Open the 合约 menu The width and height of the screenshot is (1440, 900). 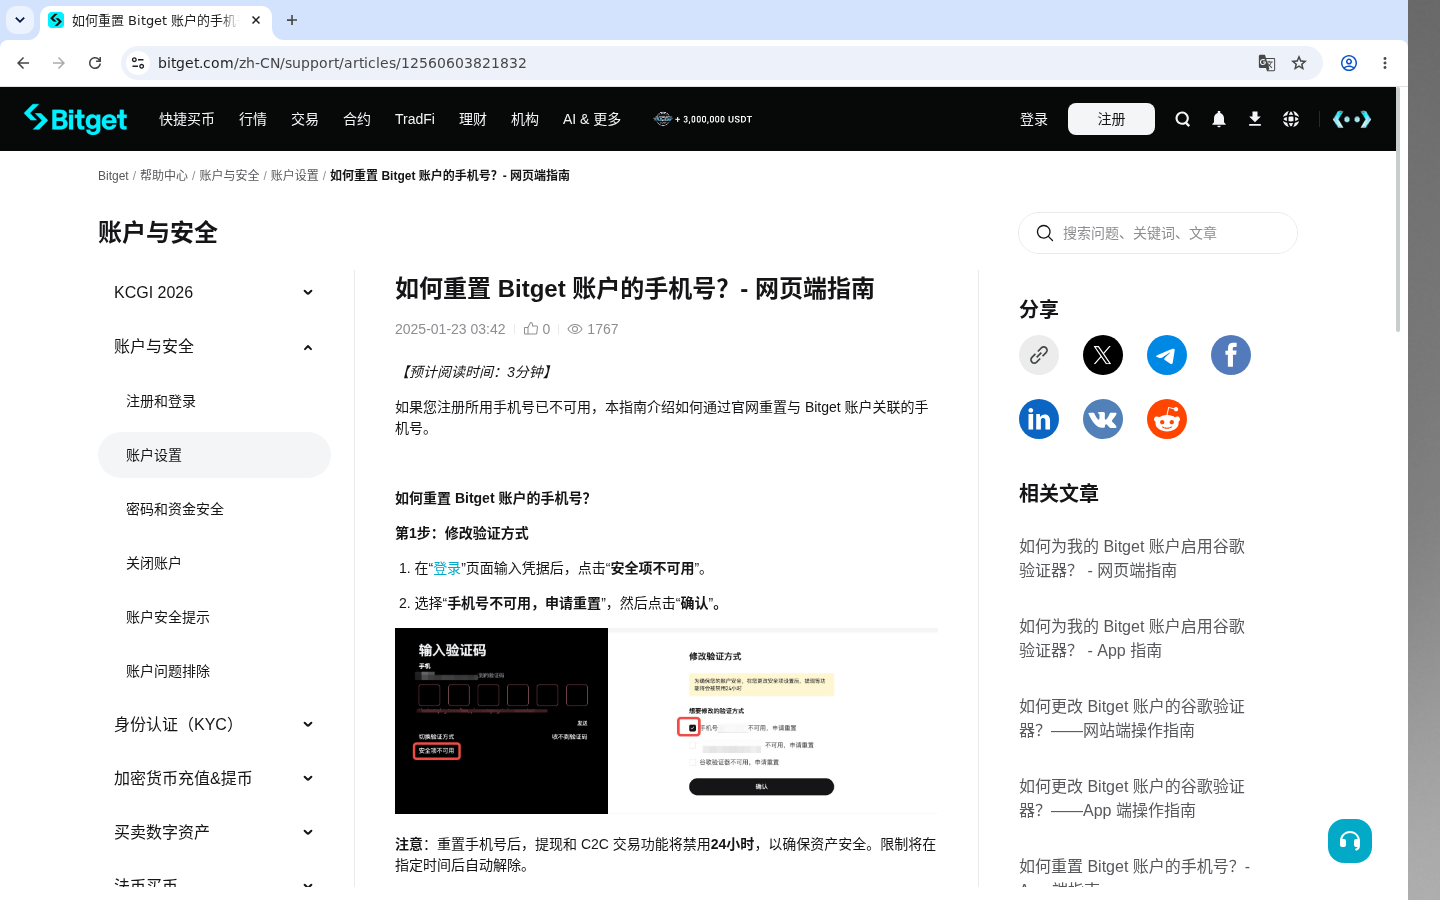357,119
